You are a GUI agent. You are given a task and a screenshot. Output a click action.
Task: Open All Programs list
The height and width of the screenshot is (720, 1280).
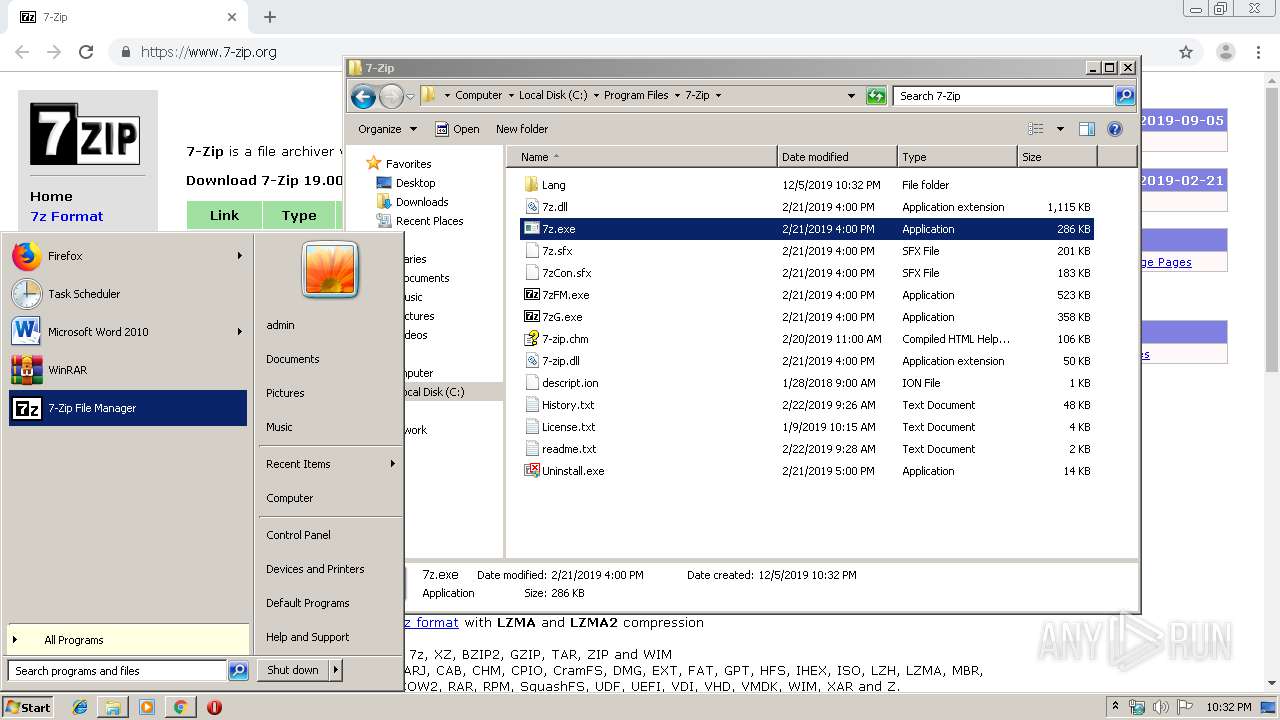coord(127,640)
